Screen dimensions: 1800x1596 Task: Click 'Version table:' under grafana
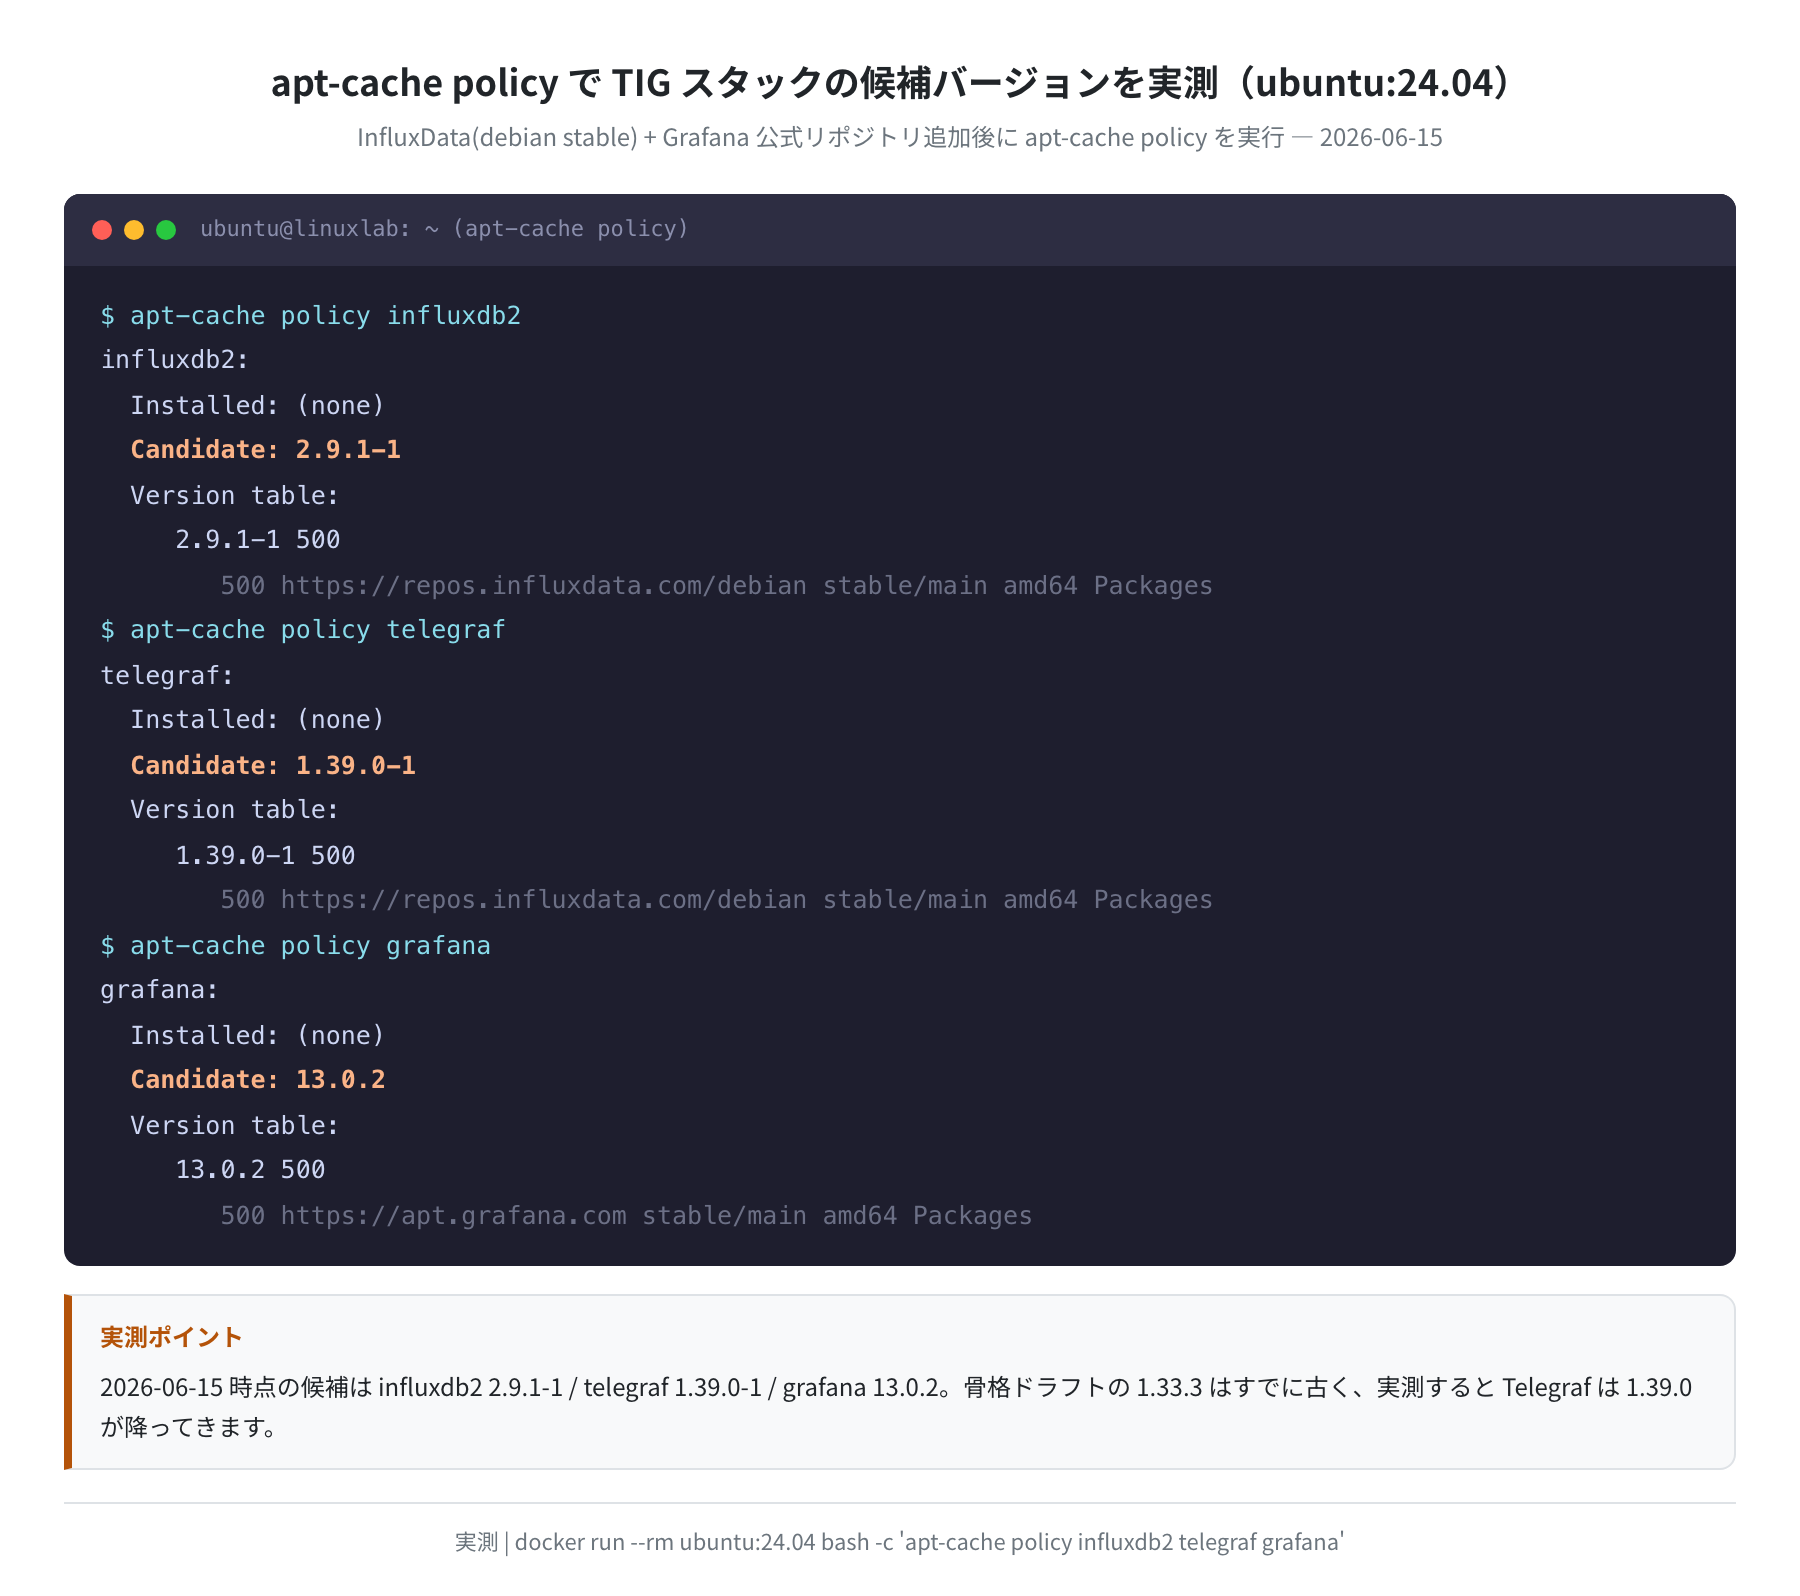[x=235, y=1126]
